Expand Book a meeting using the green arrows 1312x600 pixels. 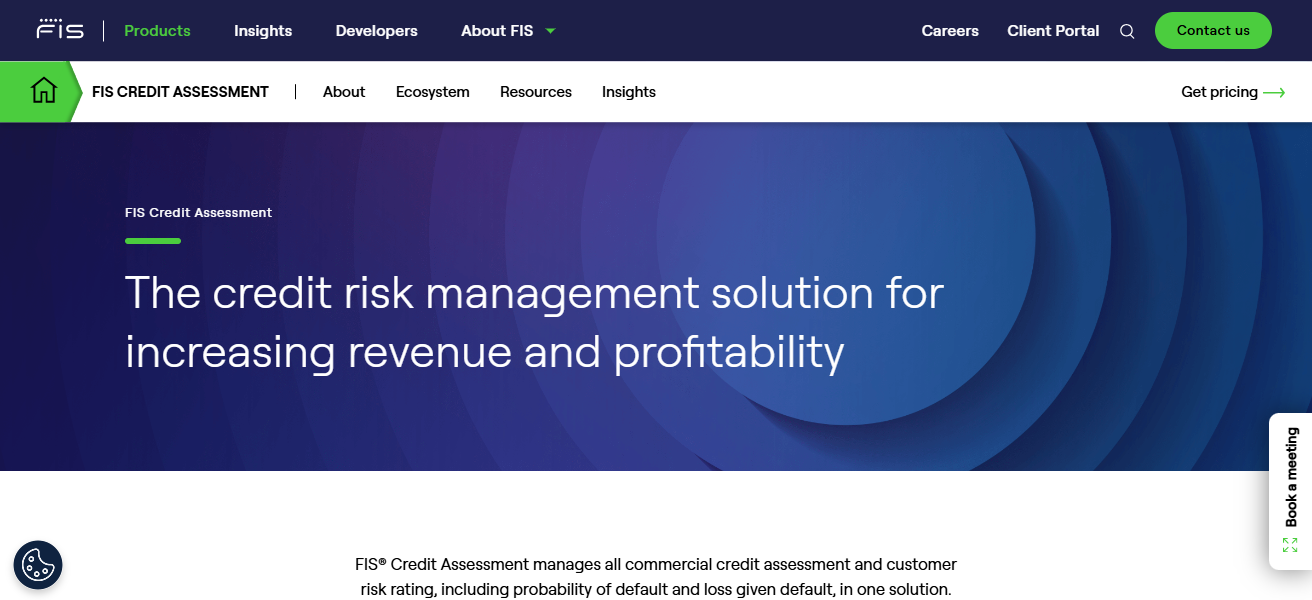(1290, 543)
